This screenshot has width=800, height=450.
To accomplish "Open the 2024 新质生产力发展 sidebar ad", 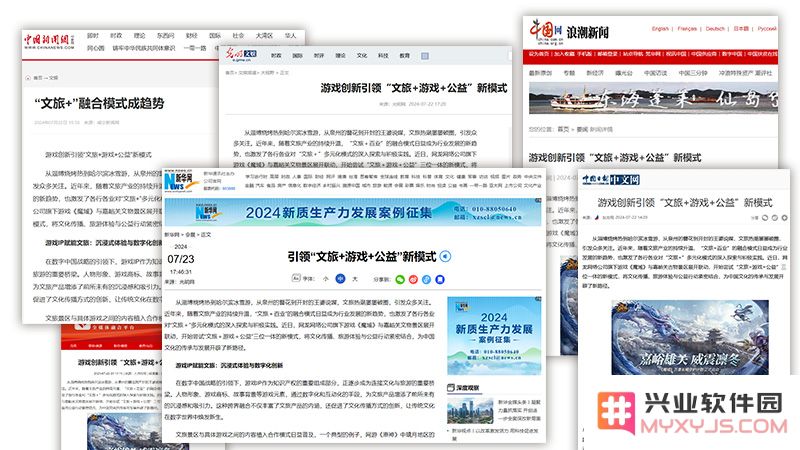I will point(494,336).
